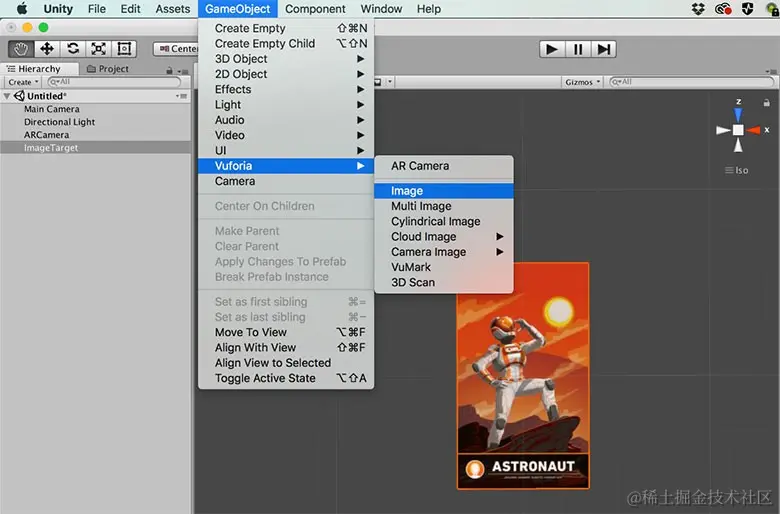Select Camera in GameObject menu
780x514 pixels.
point(286,181)
